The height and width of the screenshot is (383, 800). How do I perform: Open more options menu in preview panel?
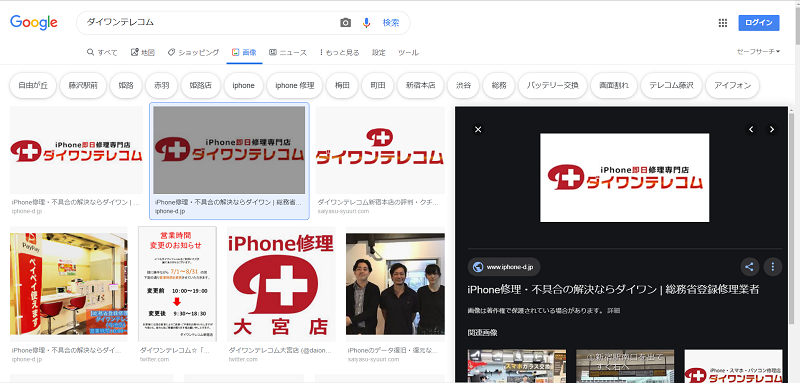773,266
